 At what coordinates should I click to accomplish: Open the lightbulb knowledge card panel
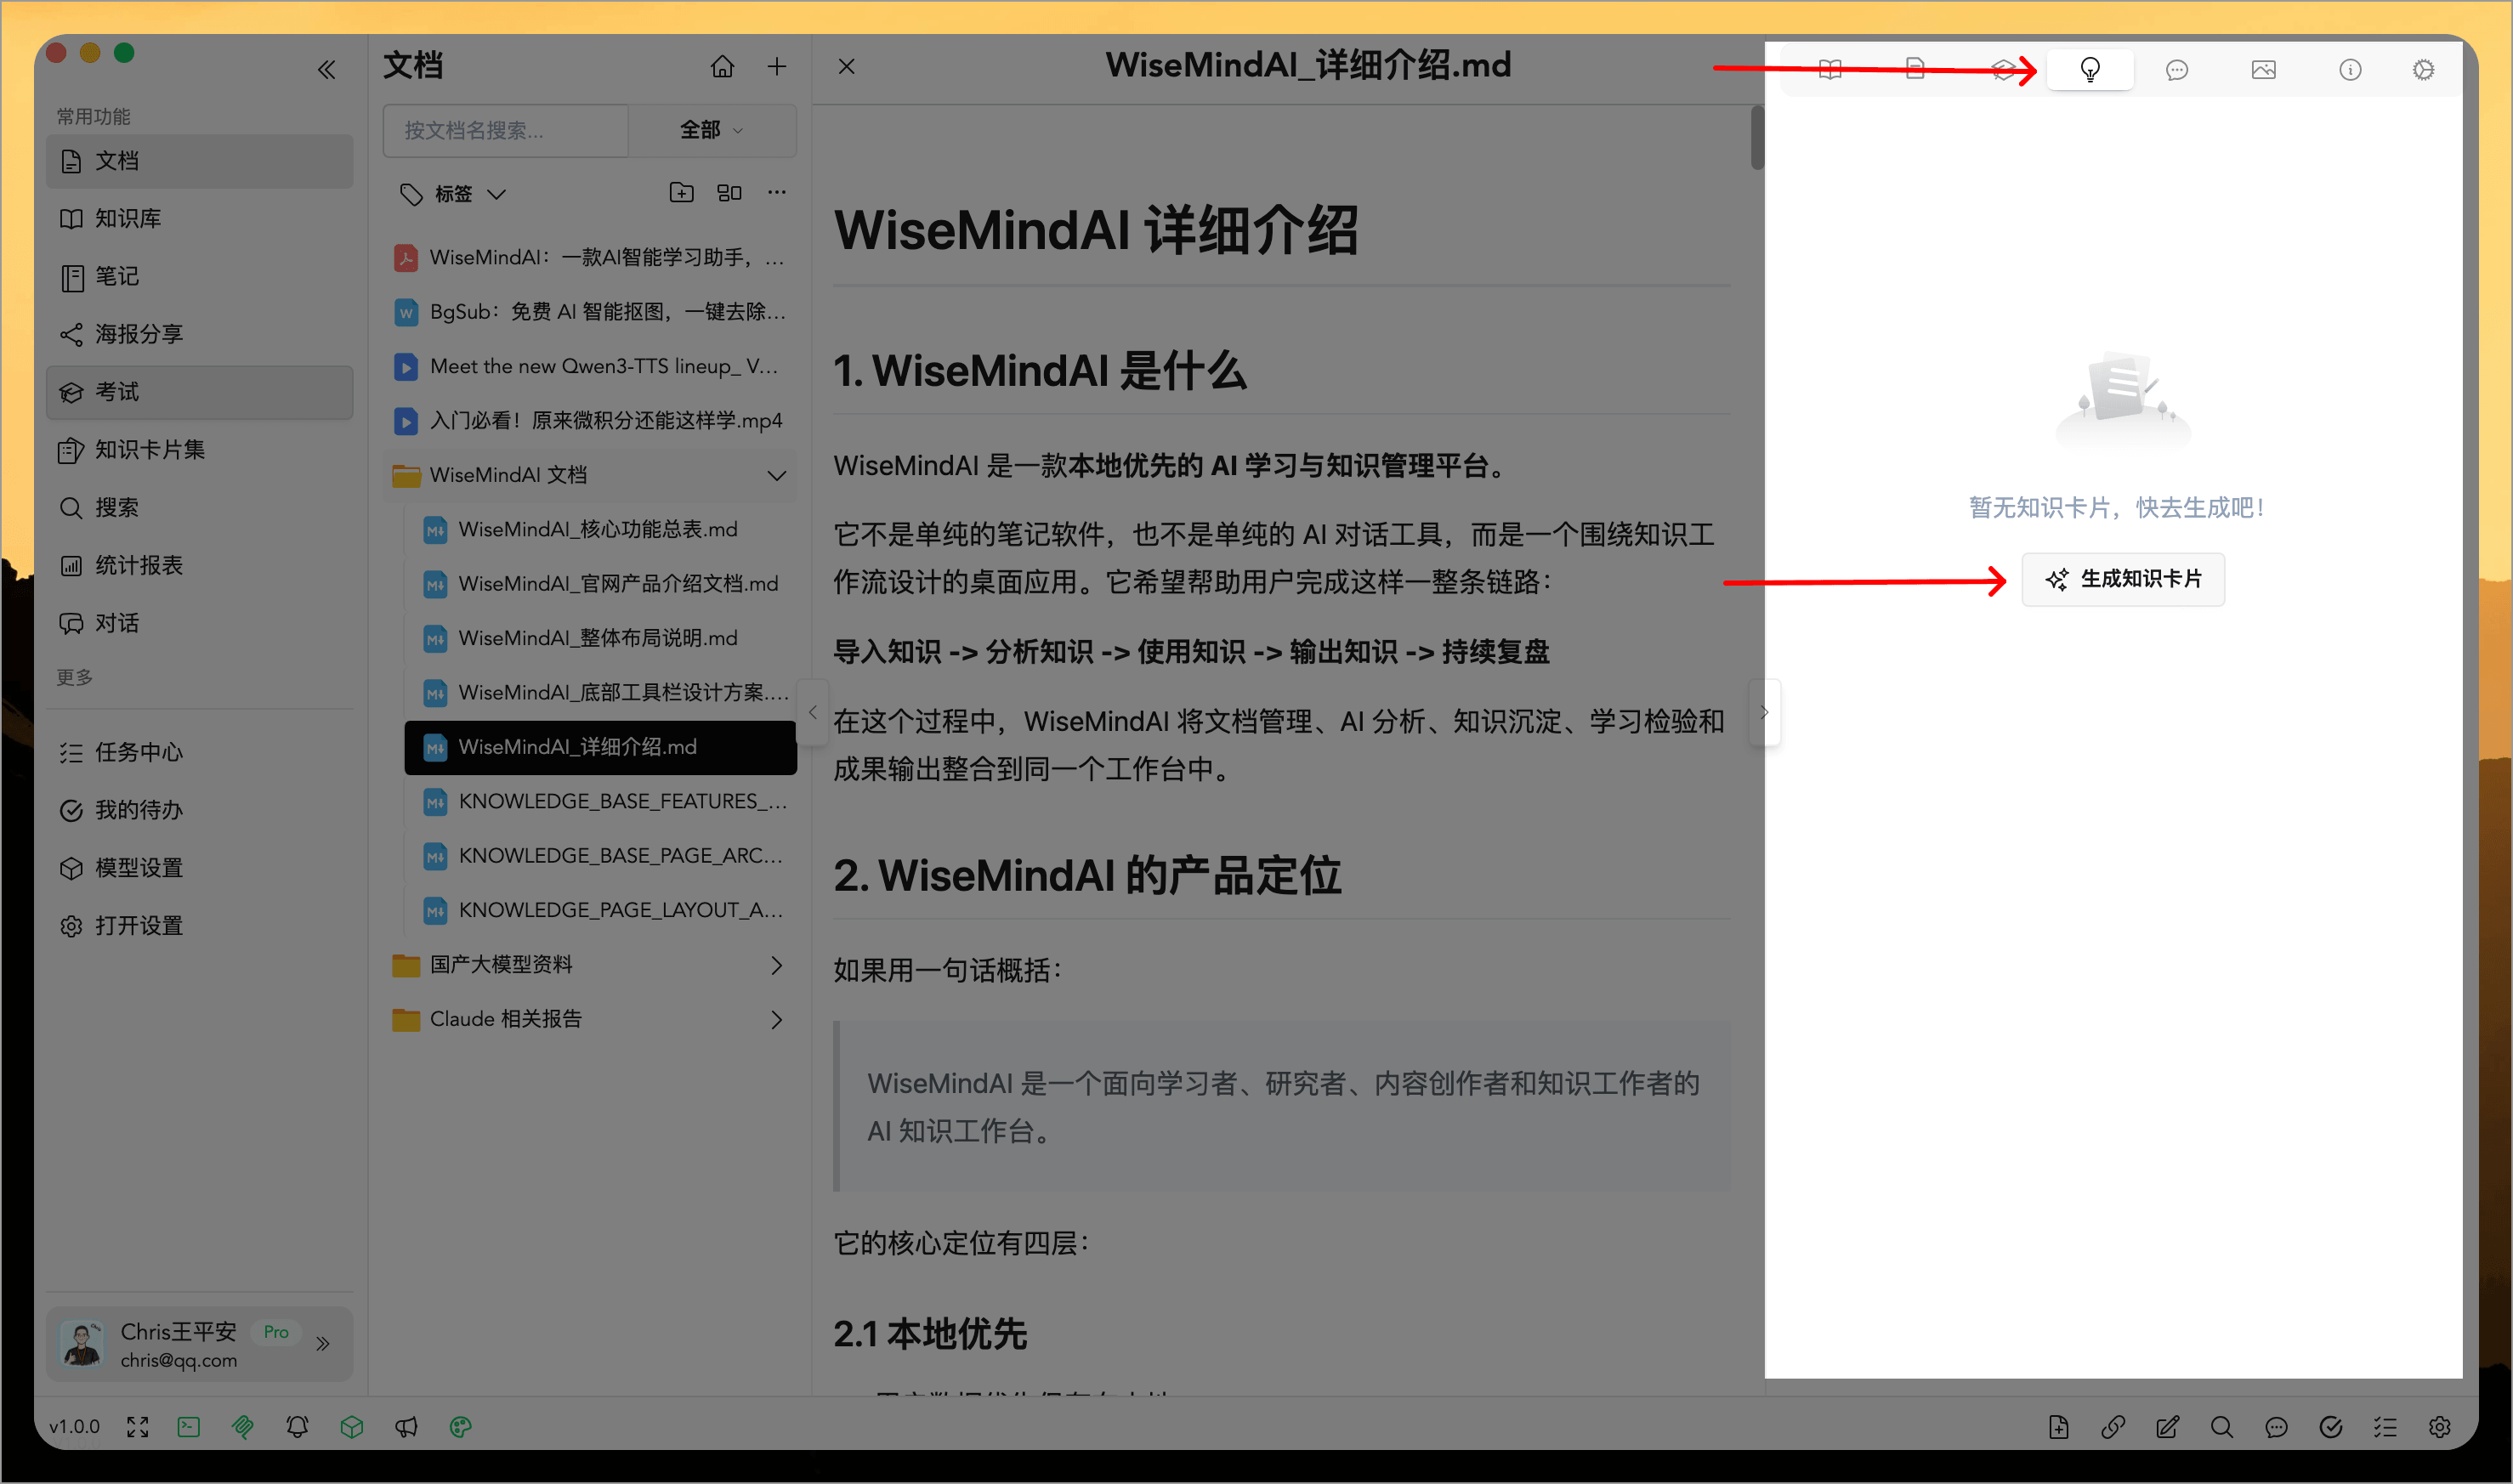(x=2090, y=69)
